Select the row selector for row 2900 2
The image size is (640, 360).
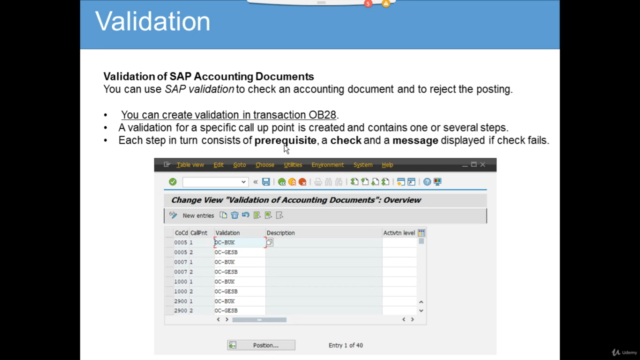169,311
